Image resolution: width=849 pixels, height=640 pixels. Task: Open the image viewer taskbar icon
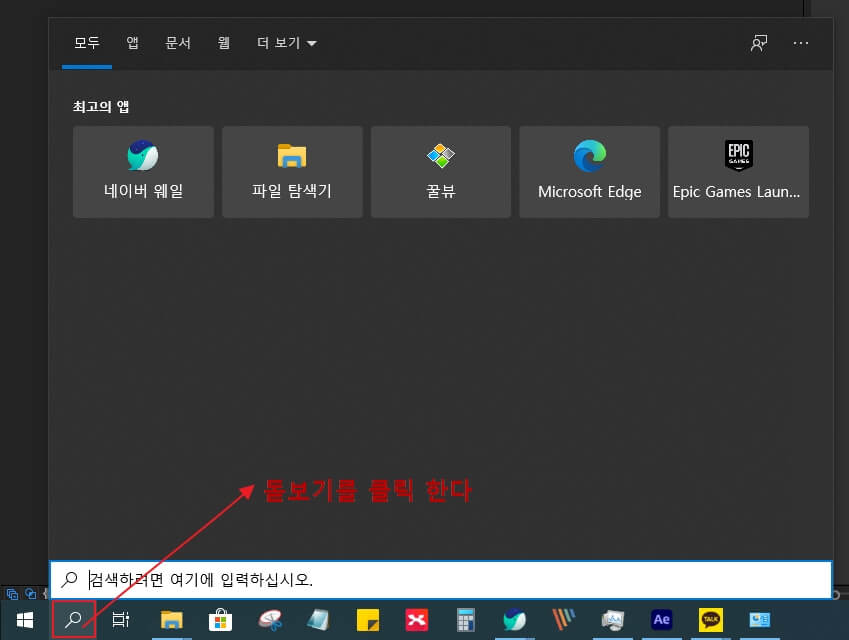(612, 620)
